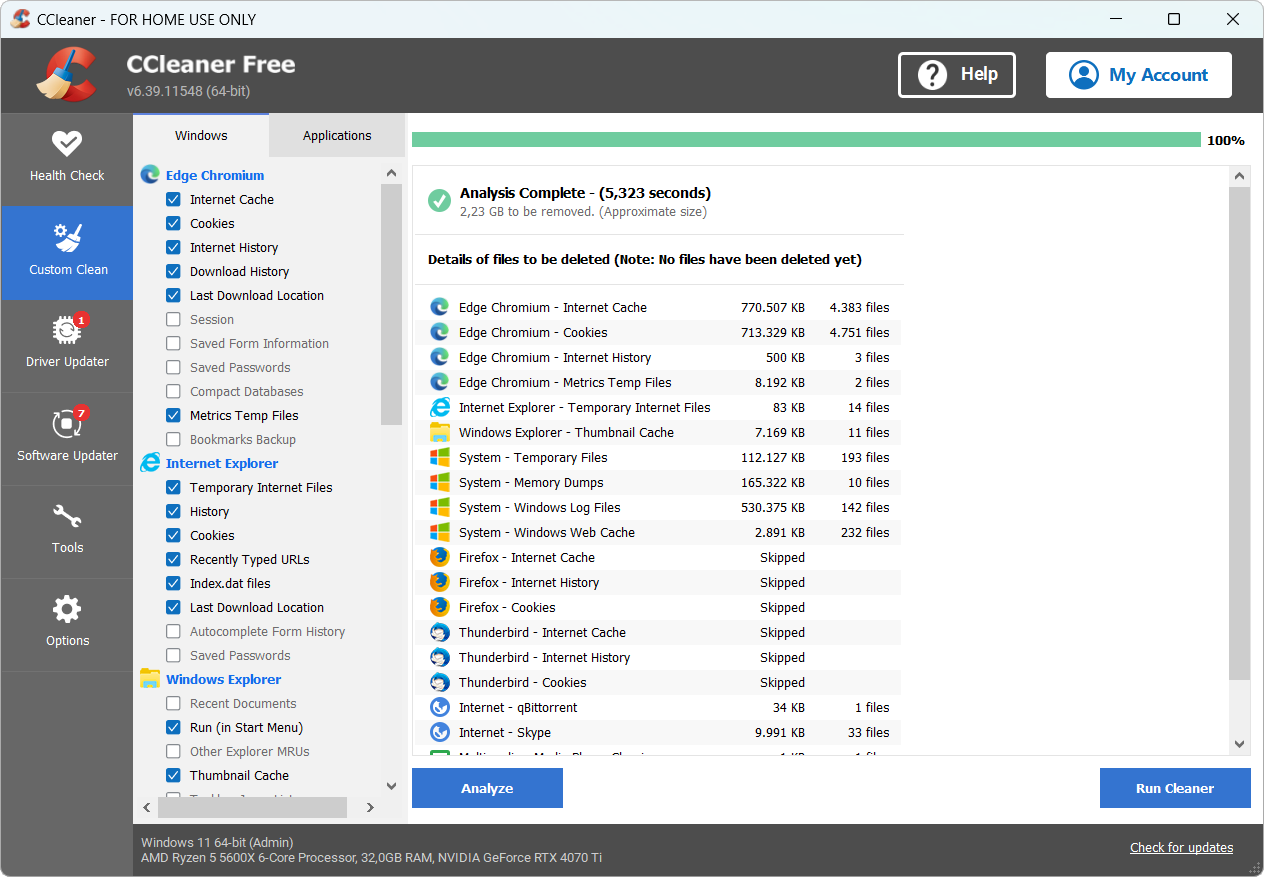This screenshot has width=1264, height=877.
Task: Enable Saved Form Information checkbox
Action: (x=173, y=343)
